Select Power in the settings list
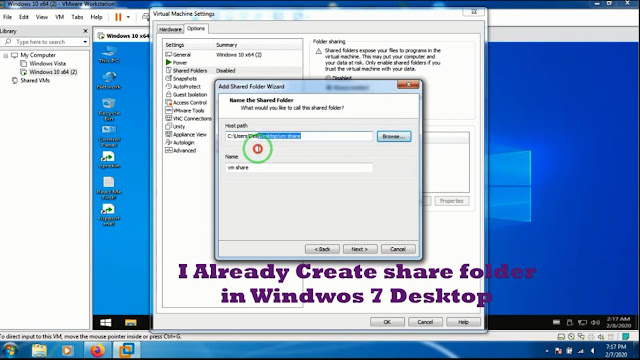 tap(180, 62)
